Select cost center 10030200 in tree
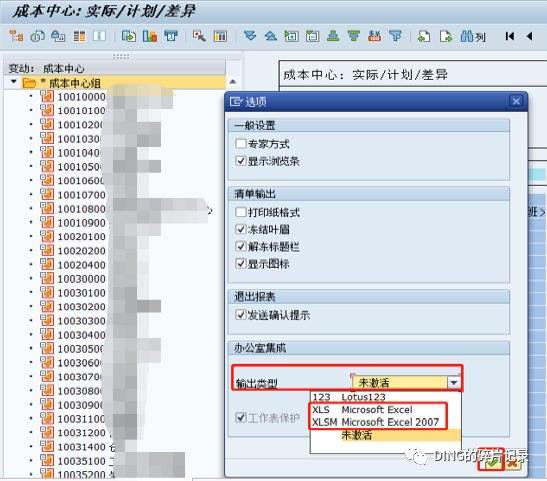The image size is (547, 481). 81,307
